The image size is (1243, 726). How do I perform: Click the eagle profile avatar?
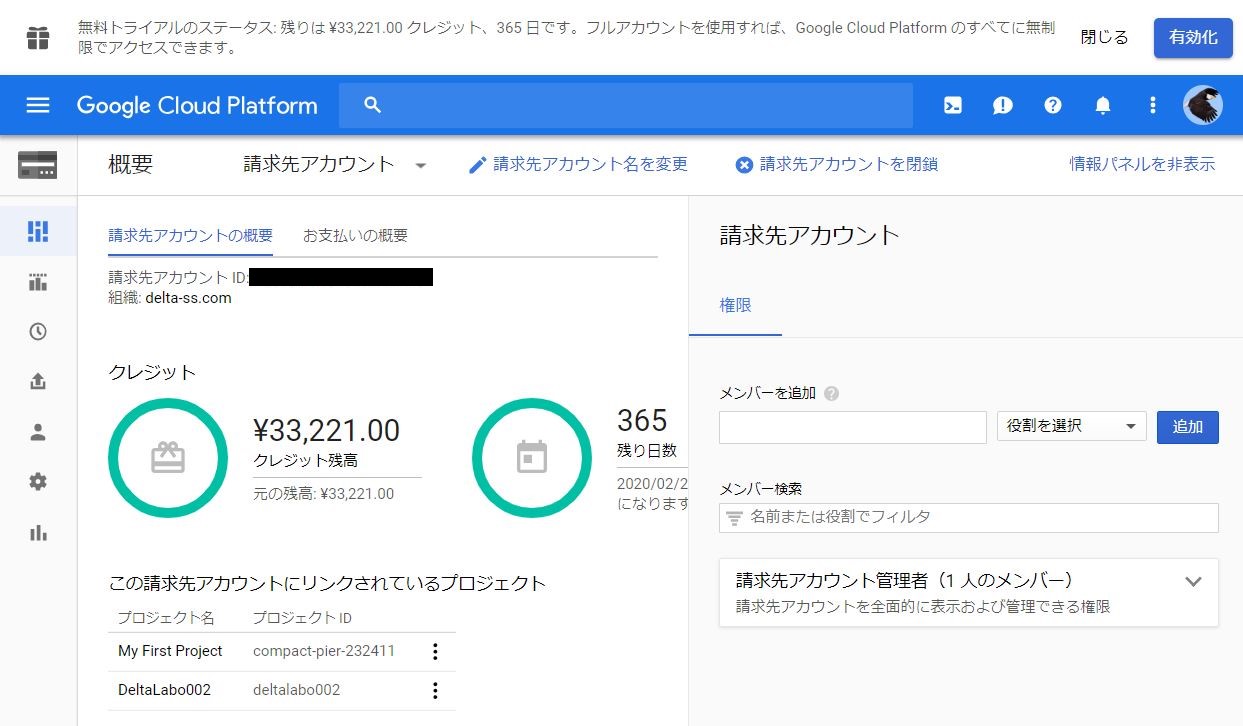1202,105
